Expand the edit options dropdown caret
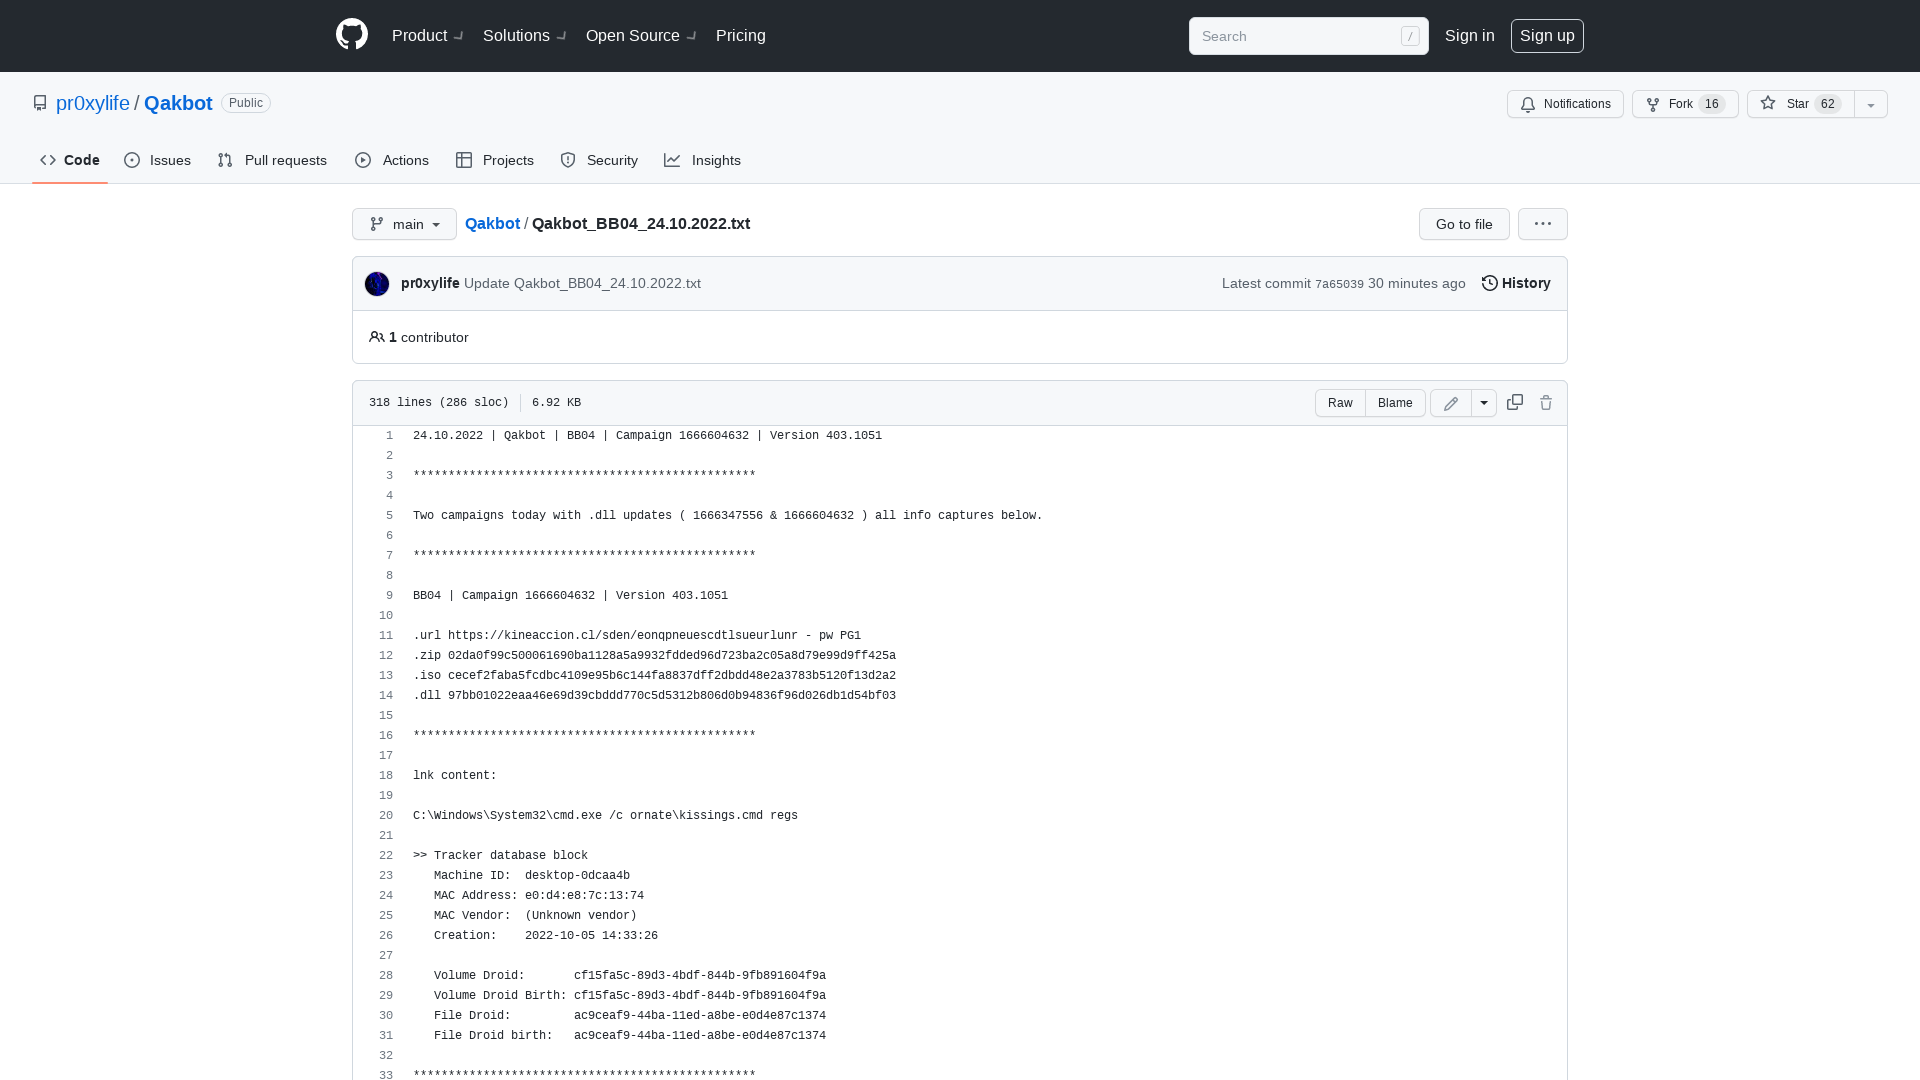The width and height of the screenshot is (1920, 1080). click(1484, 402)
